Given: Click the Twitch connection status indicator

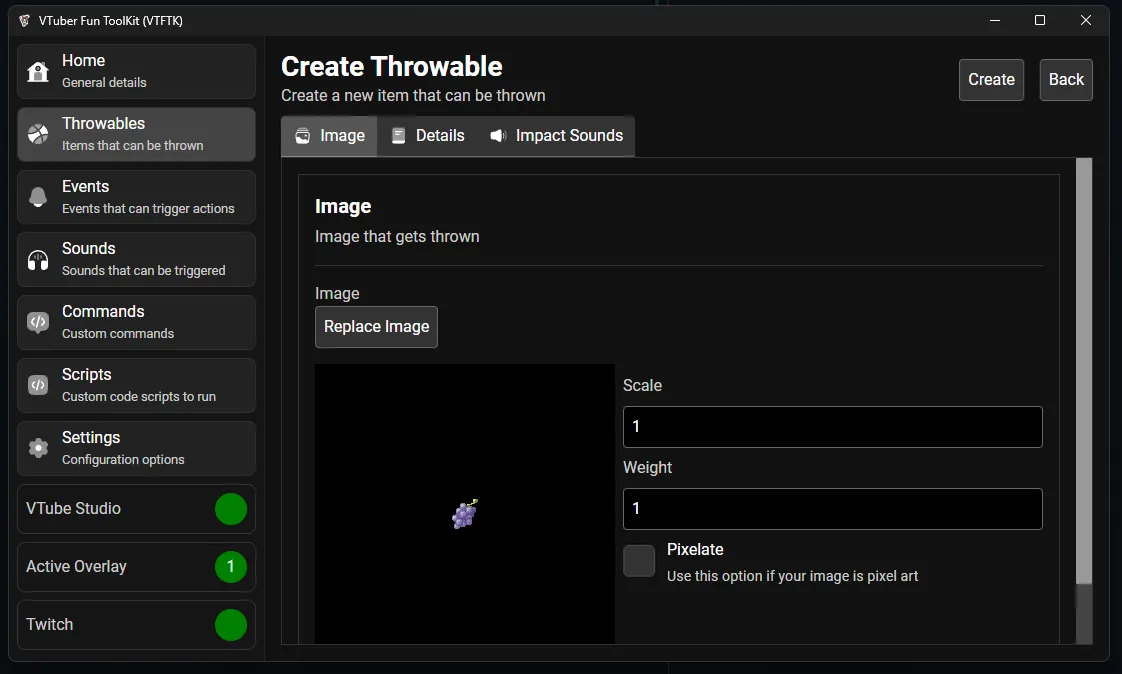Looking at the screenshot, I should tap(231, 625).
